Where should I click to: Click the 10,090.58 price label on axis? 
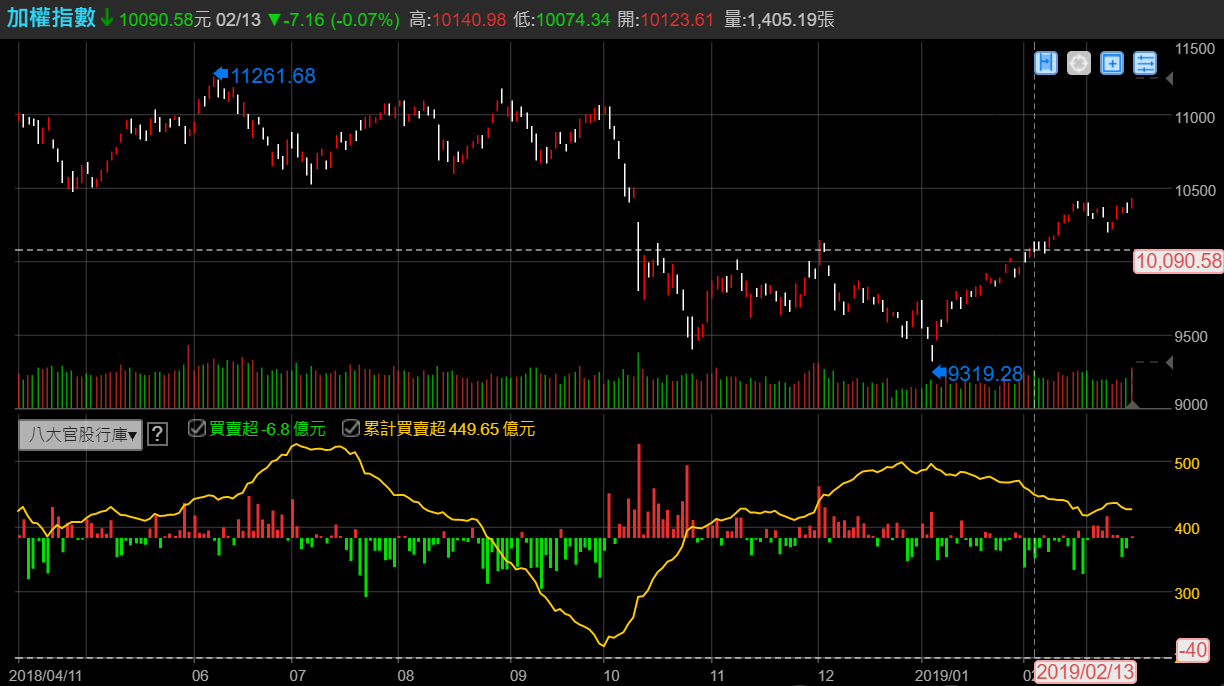coord(1179,262)
